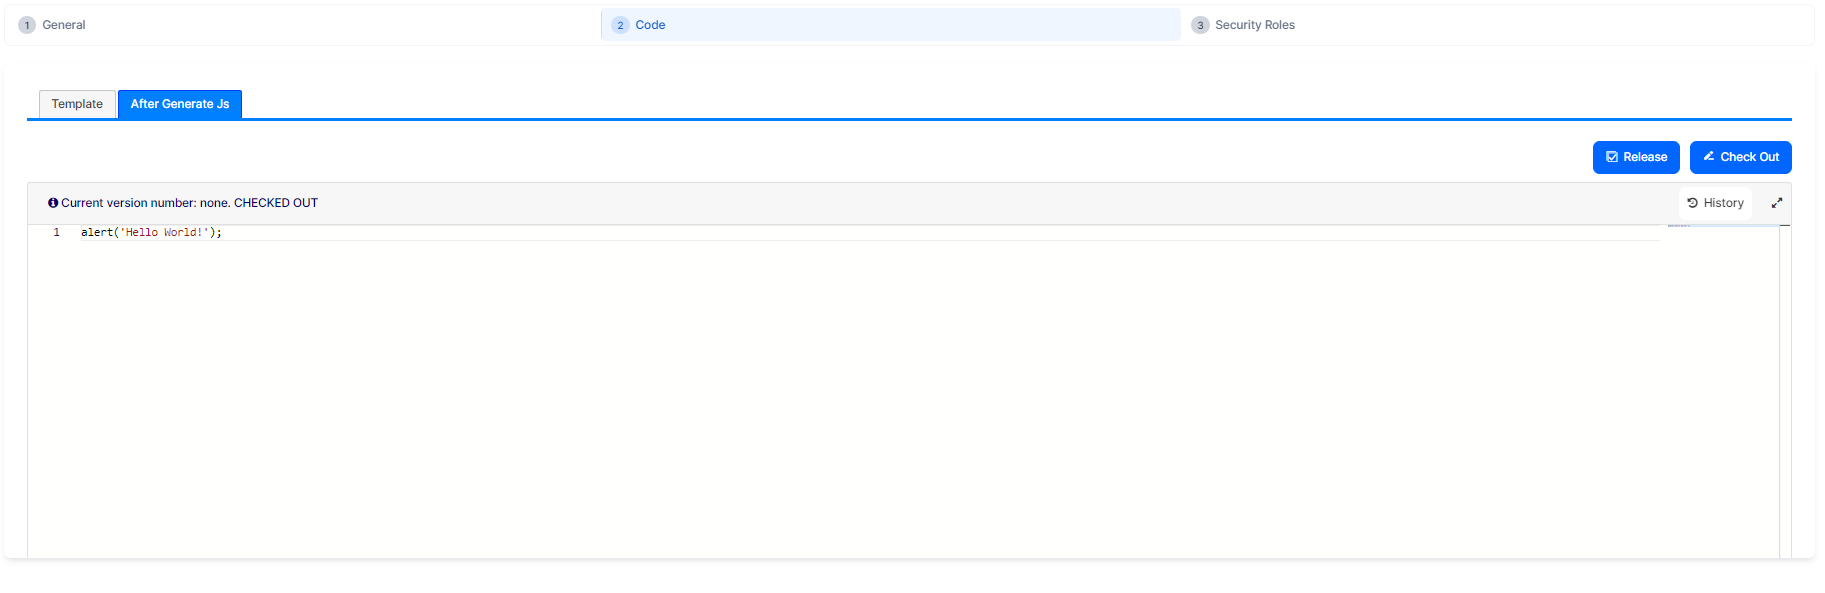Click the step 3 number badge
The height and width of the screenshot is (593, 1825).
tap(1200, 25)
